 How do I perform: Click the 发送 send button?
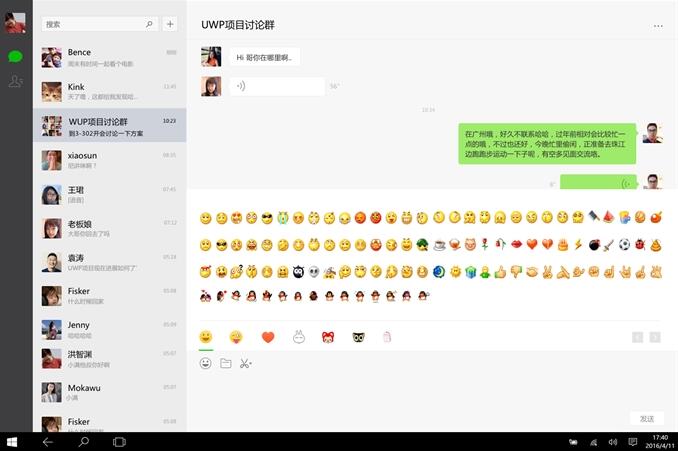647,419
